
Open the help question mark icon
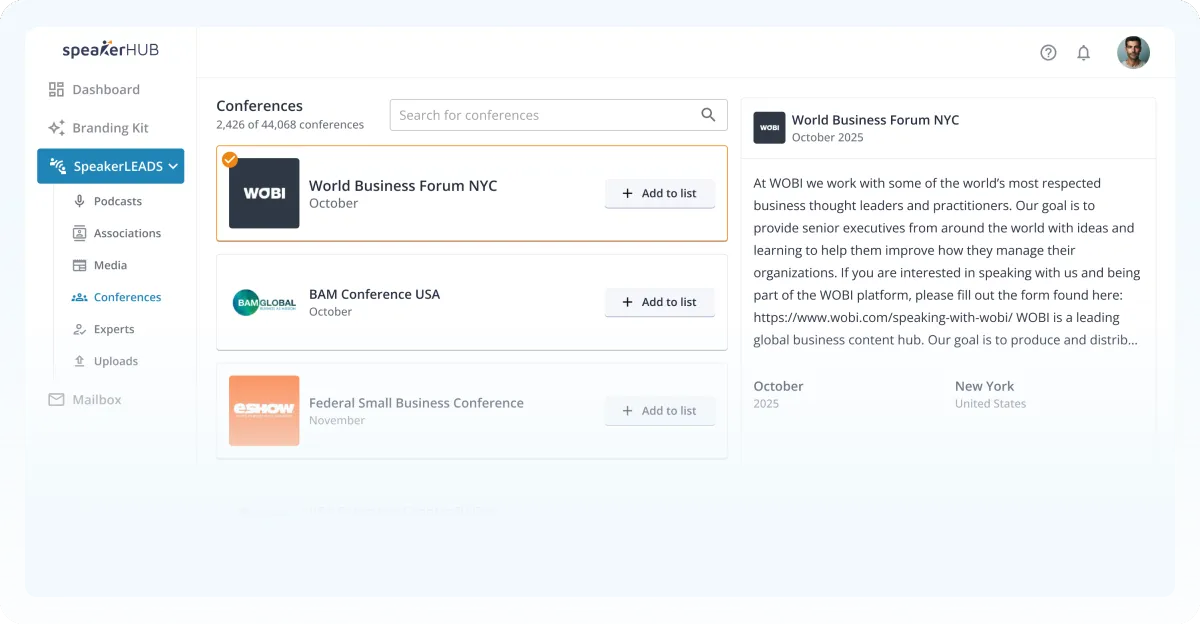pos(1048,53)
